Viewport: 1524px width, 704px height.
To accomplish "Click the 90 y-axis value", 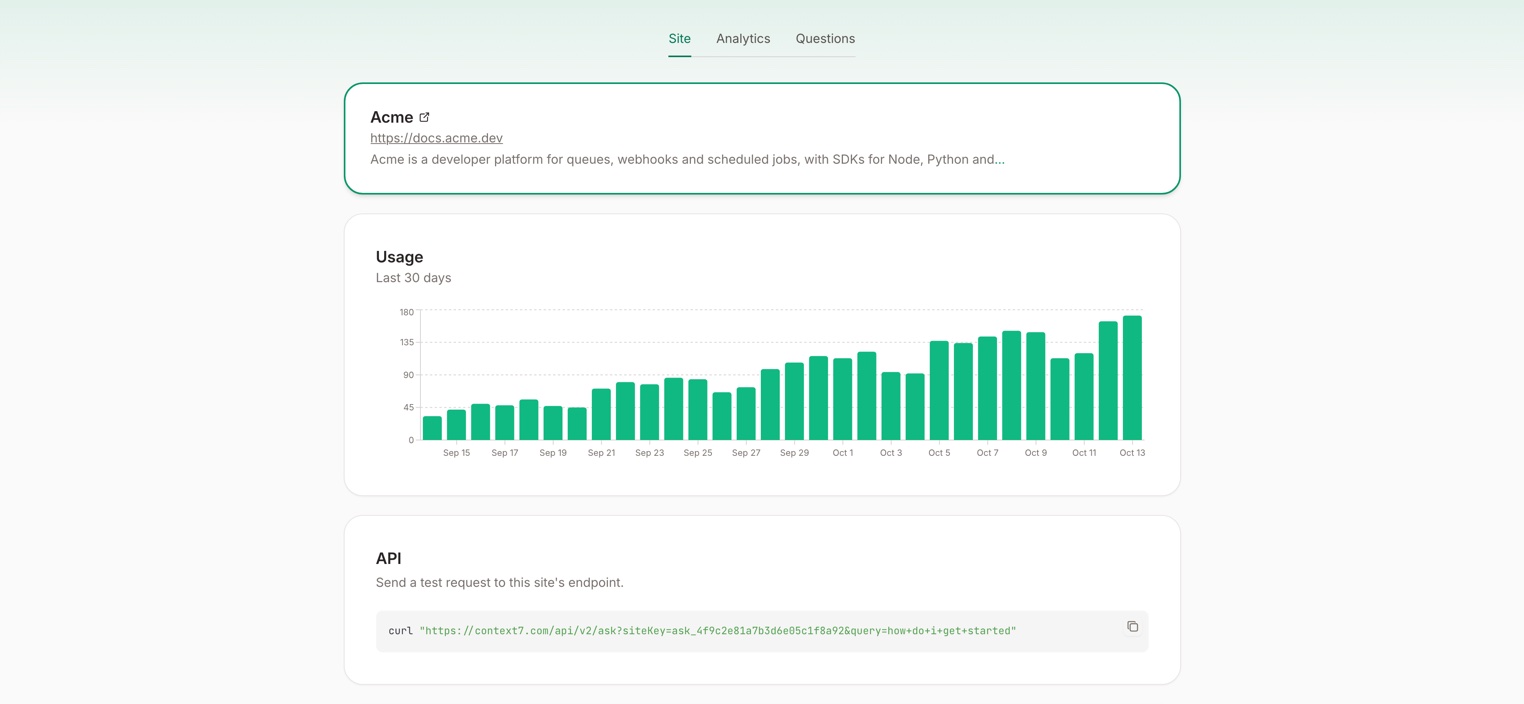I will [408, 375].
